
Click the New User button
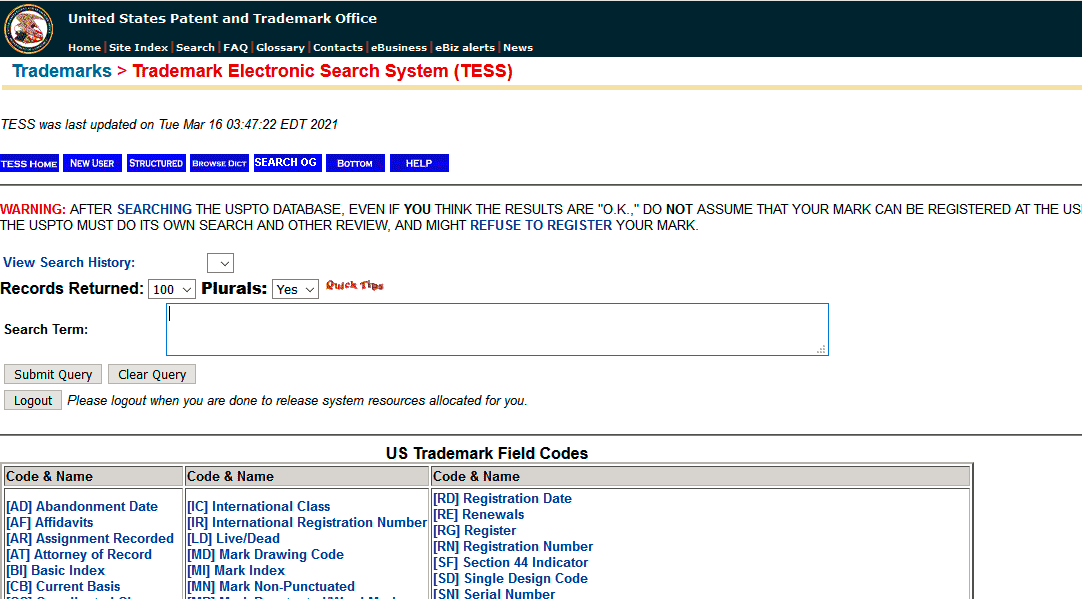(92, 163)
